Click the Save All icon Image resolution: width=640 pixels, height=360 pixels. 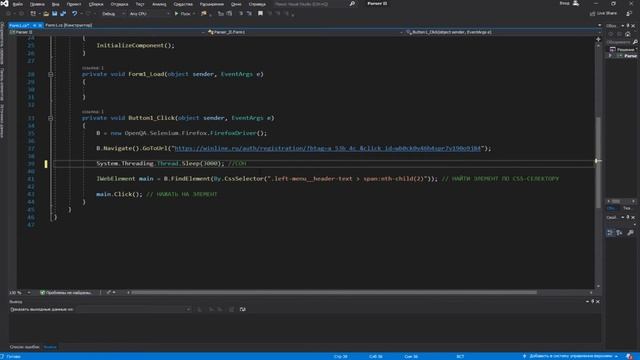click(x=63, y=13)
